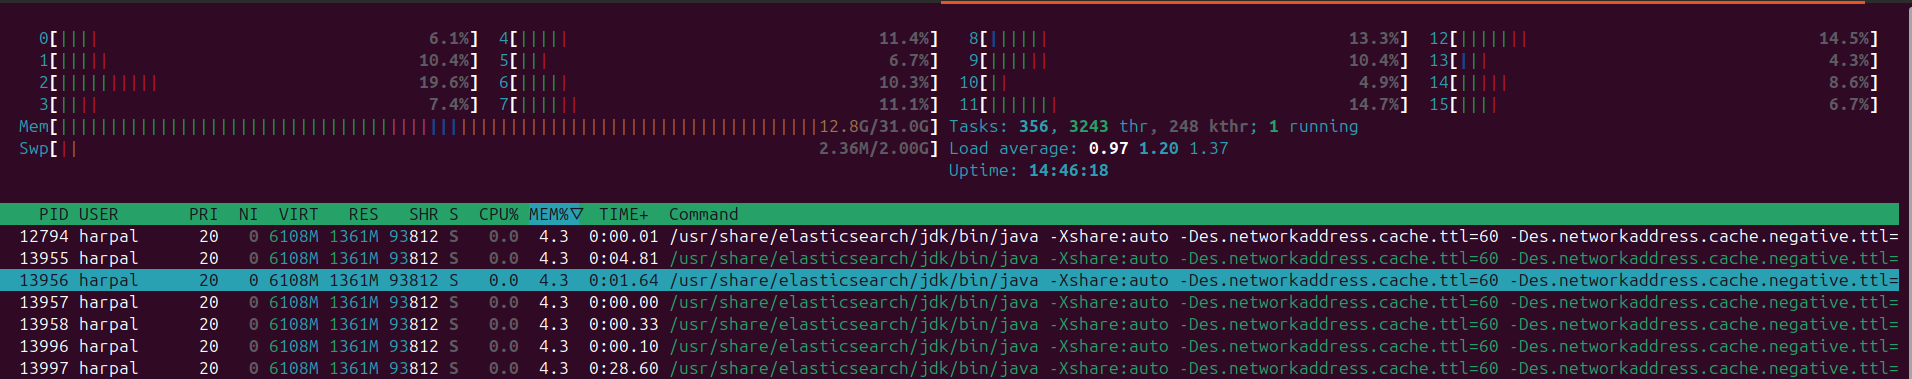Click CPU 14 meter showing 8.6%

[1653, 82]
